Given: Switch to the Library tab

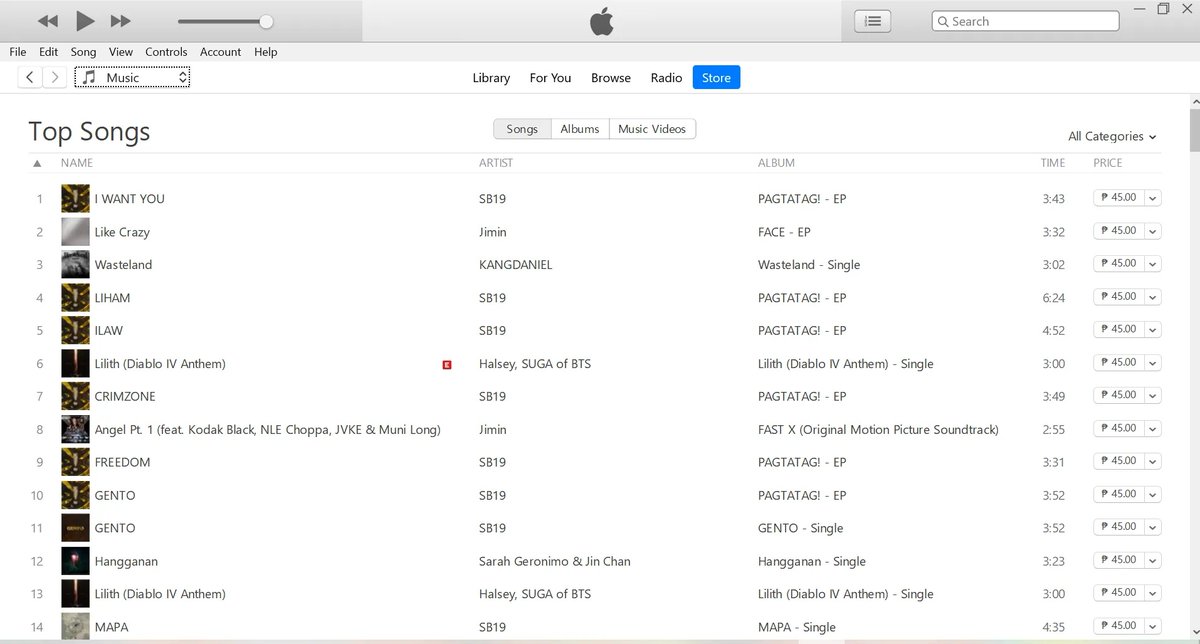Looking at the screenshot, I should (491, 78).
